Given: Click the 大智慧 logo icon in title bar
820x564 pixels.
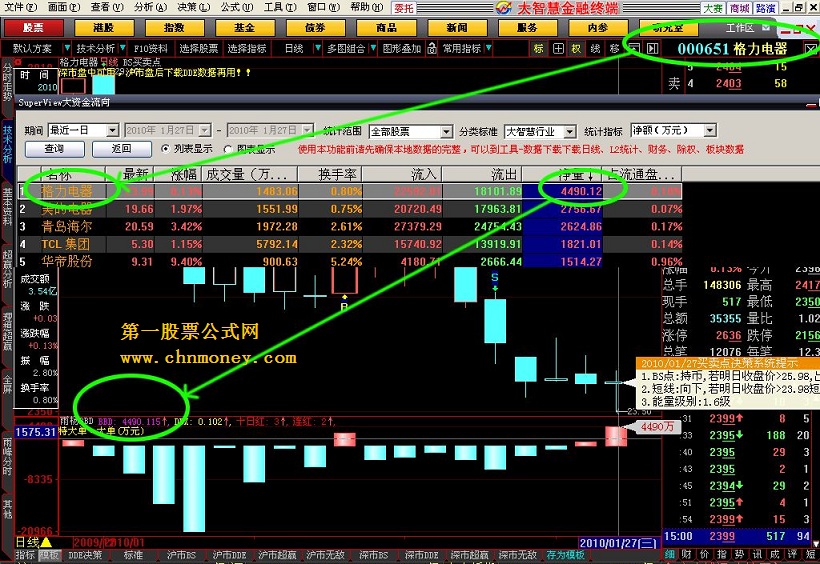Looking at the screenshot, I should pyautogui.click(x=504, y=7).
